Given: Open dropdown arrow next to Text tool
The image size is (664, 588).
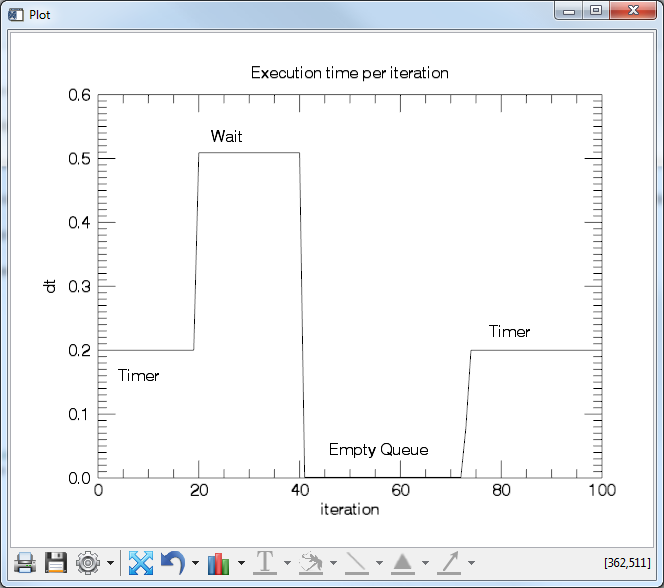Looking at the screenshot, I should tap(287, 564).
